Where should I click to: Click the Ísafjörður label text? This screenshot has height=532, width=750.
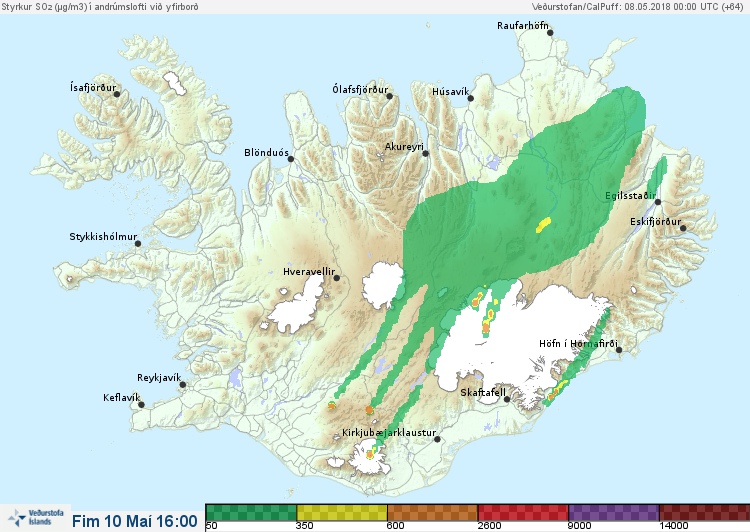(x=93, y=88)
